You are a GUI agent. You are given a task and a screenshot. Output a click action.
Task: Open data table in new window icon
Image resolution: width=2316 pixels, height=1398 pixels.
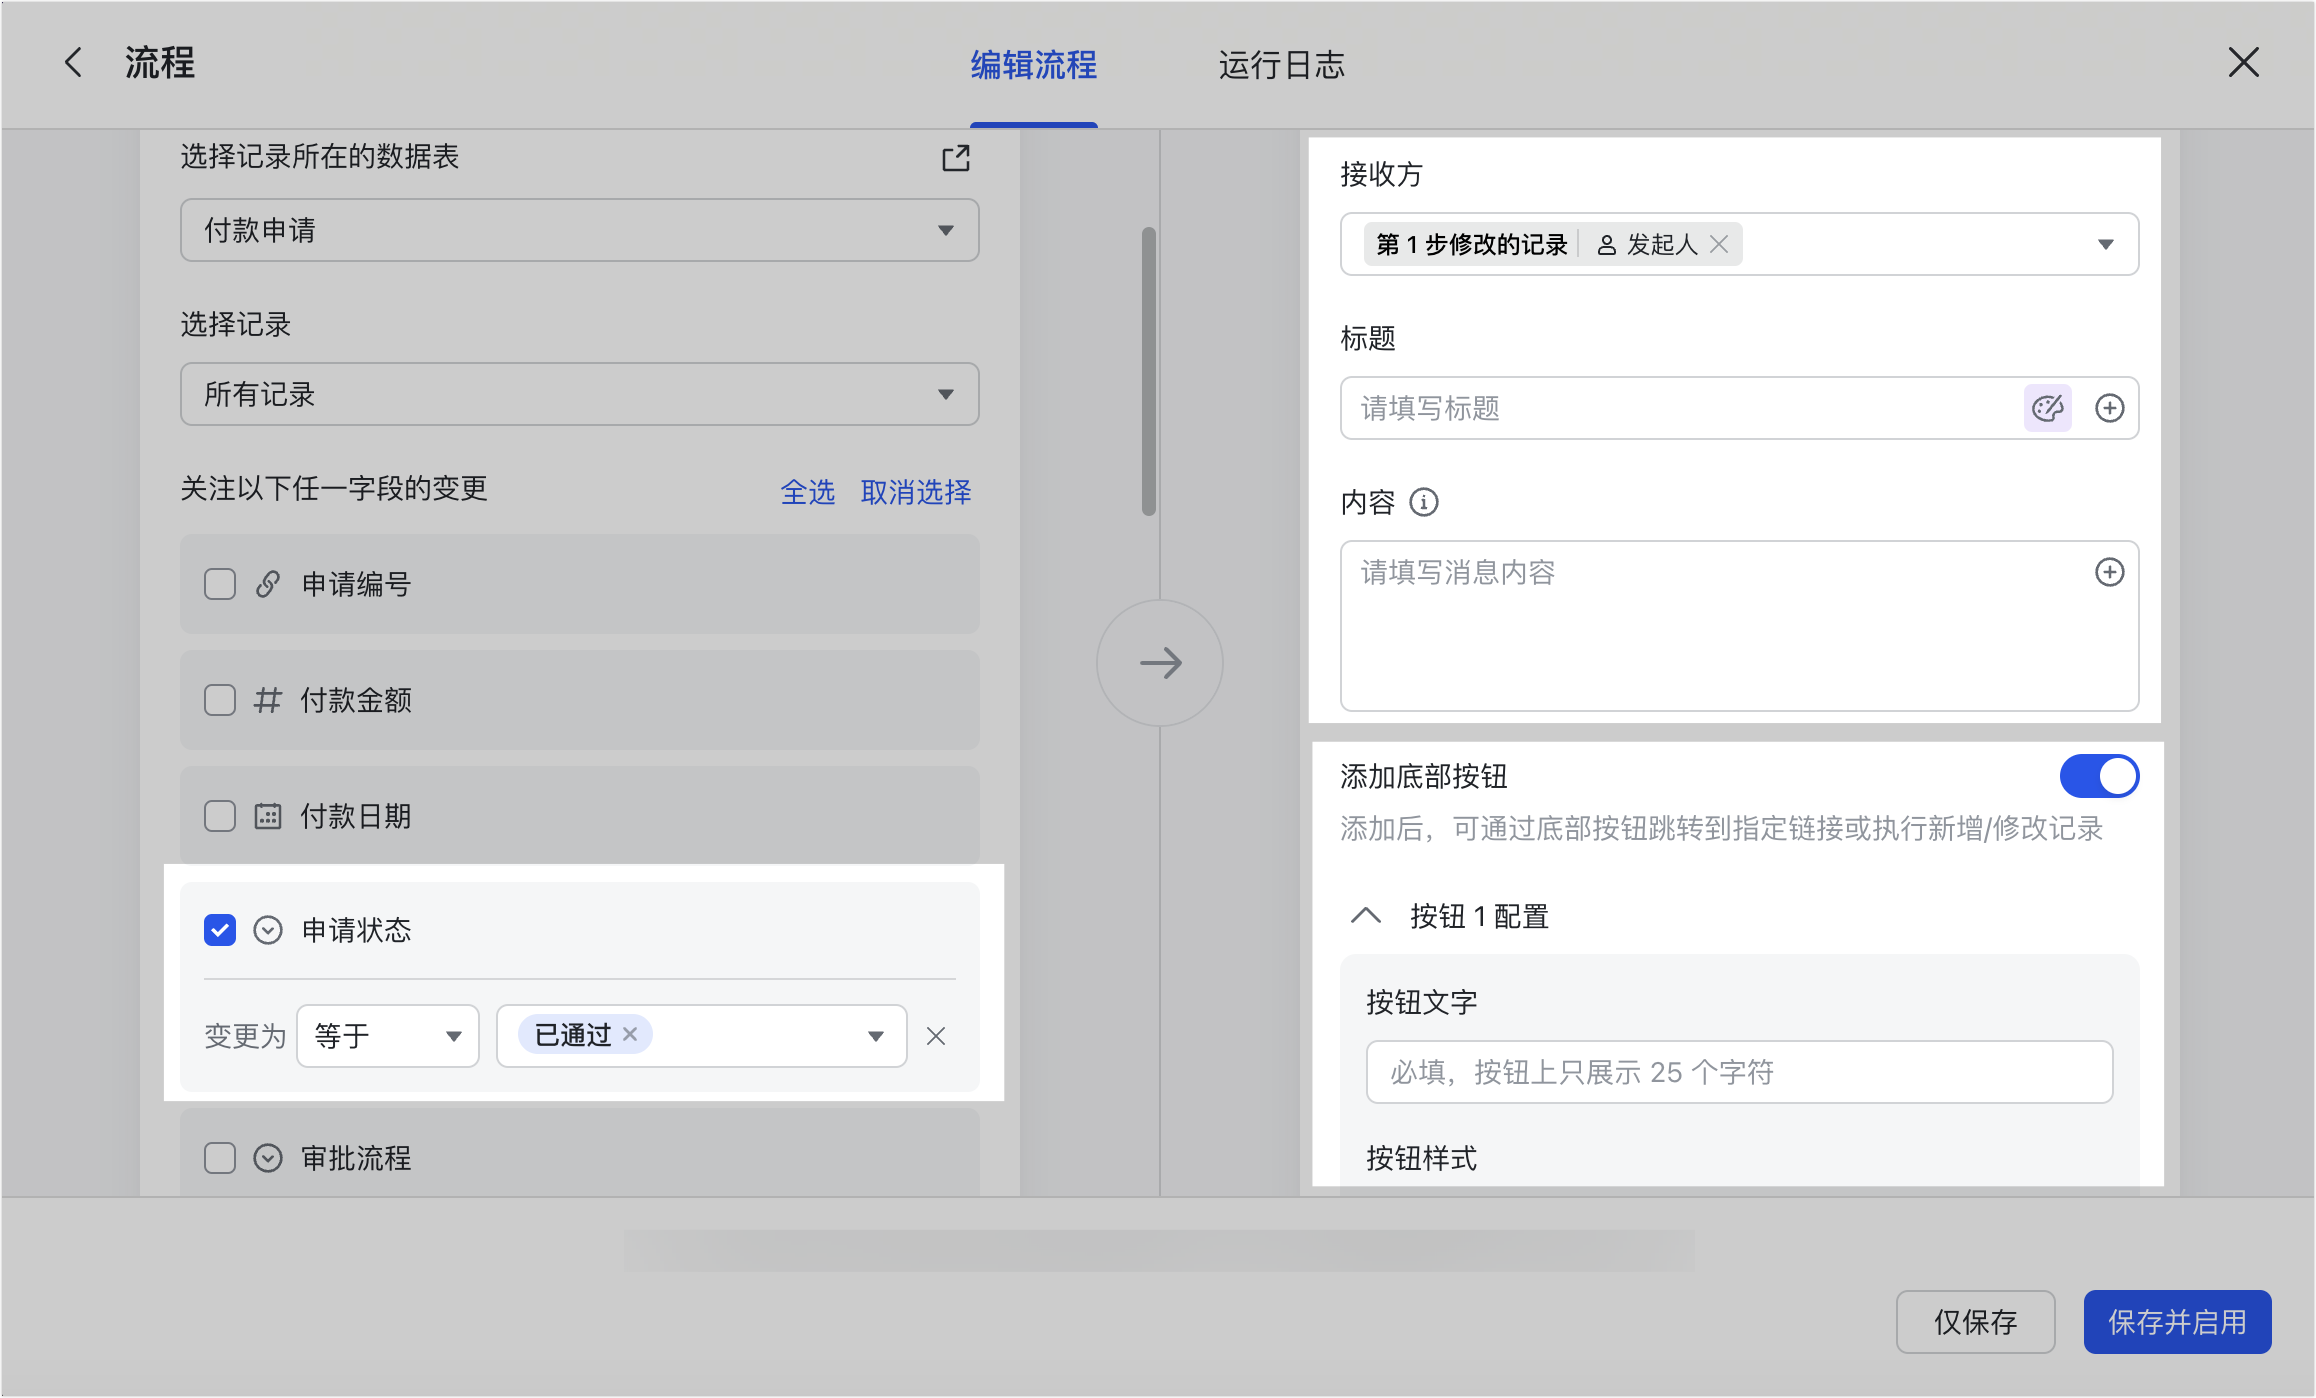[956, 158]
